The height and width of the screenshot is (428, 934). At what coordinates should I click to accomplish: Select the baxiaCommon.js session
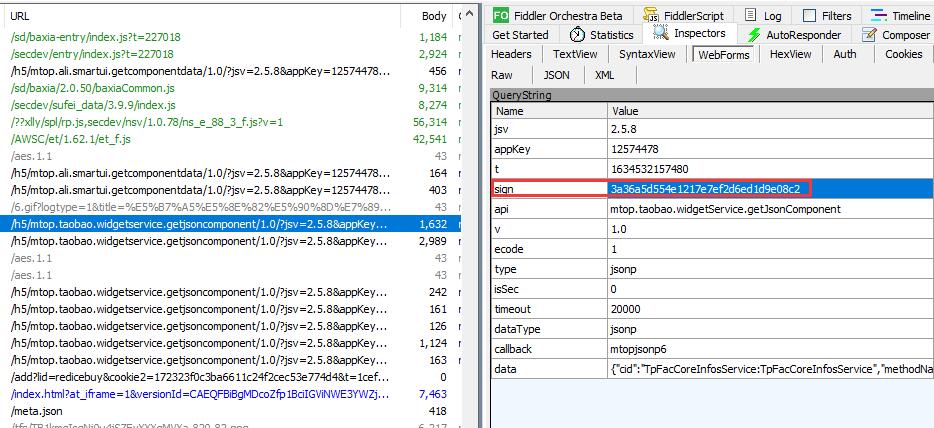(x=229, y=88)
